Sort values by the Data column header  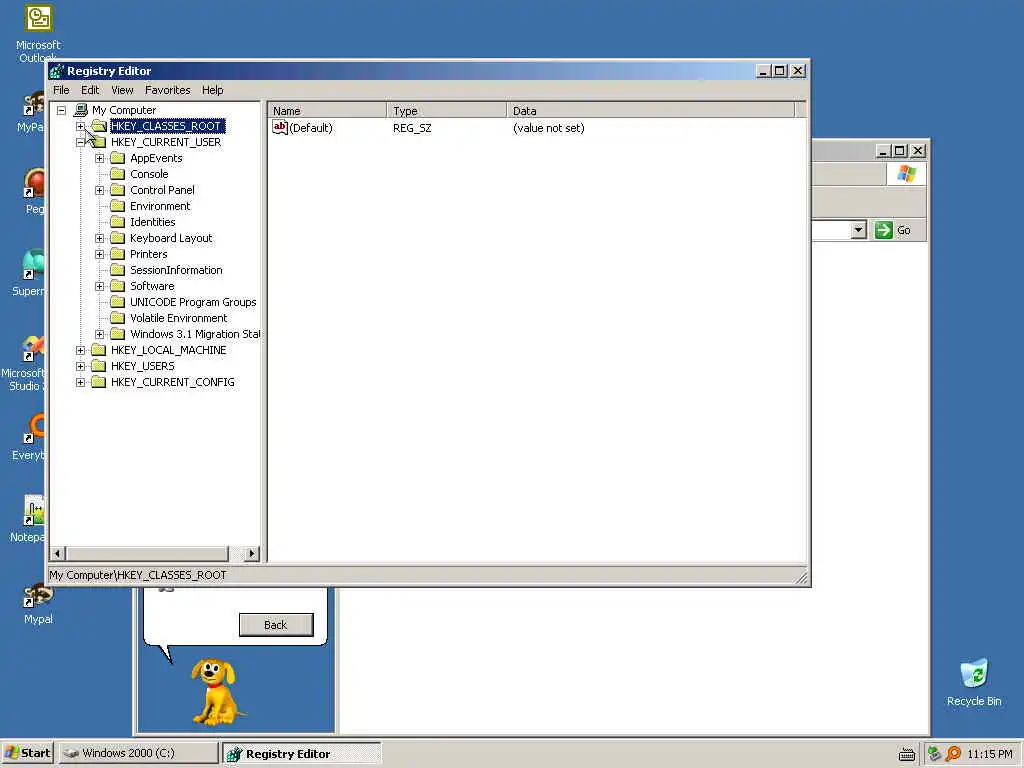650,110
